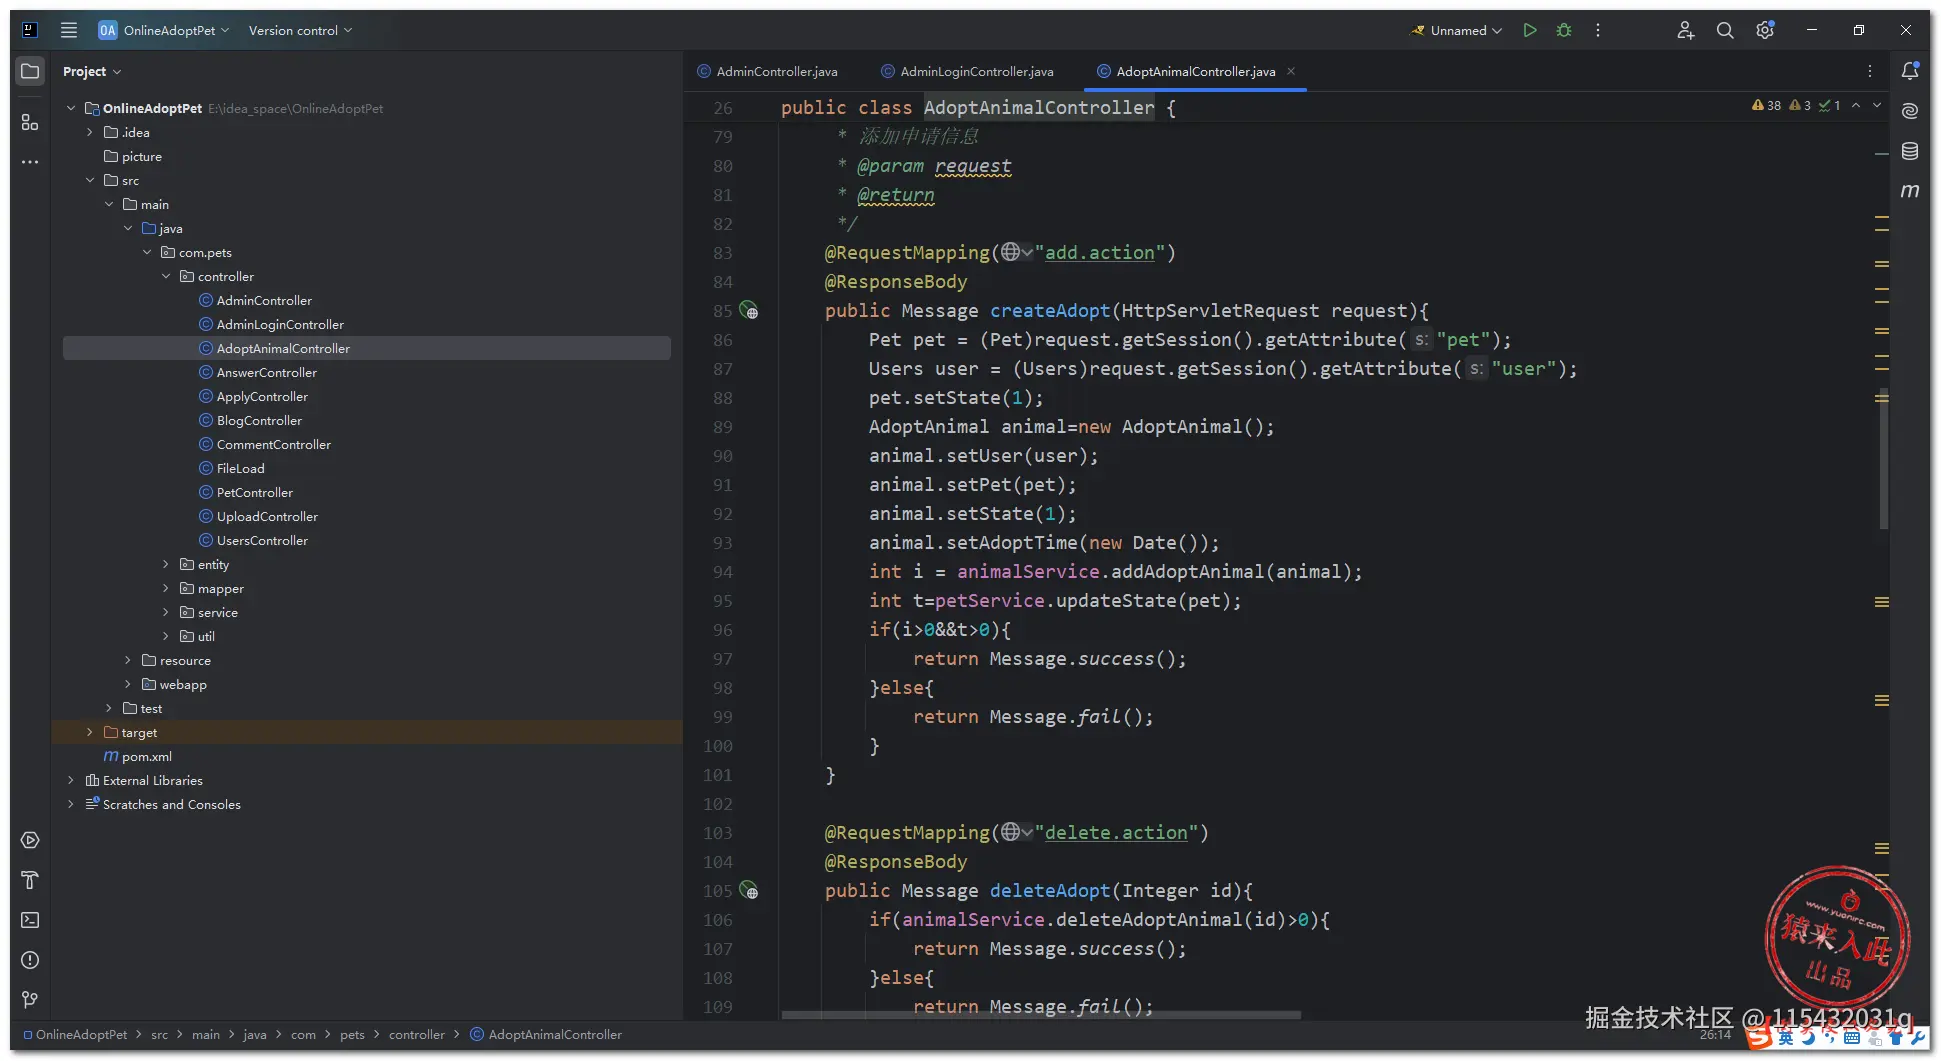Open the Git version control tool window

coord(30,1000)
